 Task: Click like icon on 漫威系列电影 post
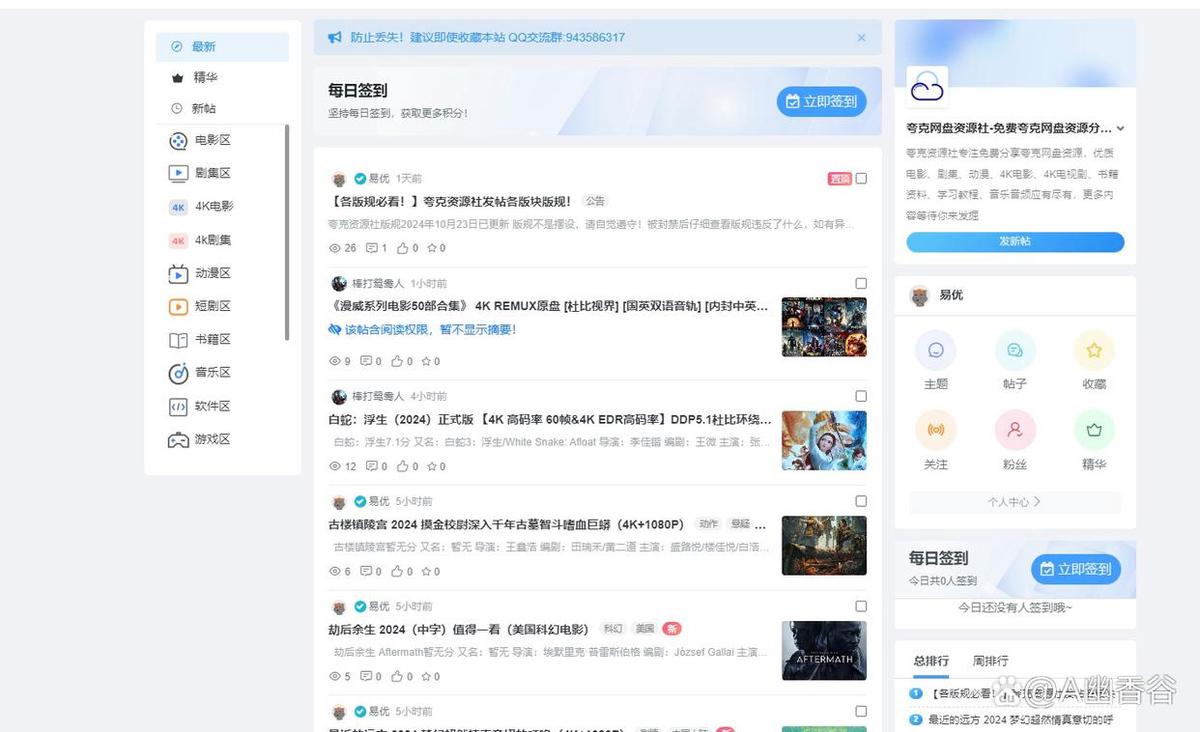point(397,361)
